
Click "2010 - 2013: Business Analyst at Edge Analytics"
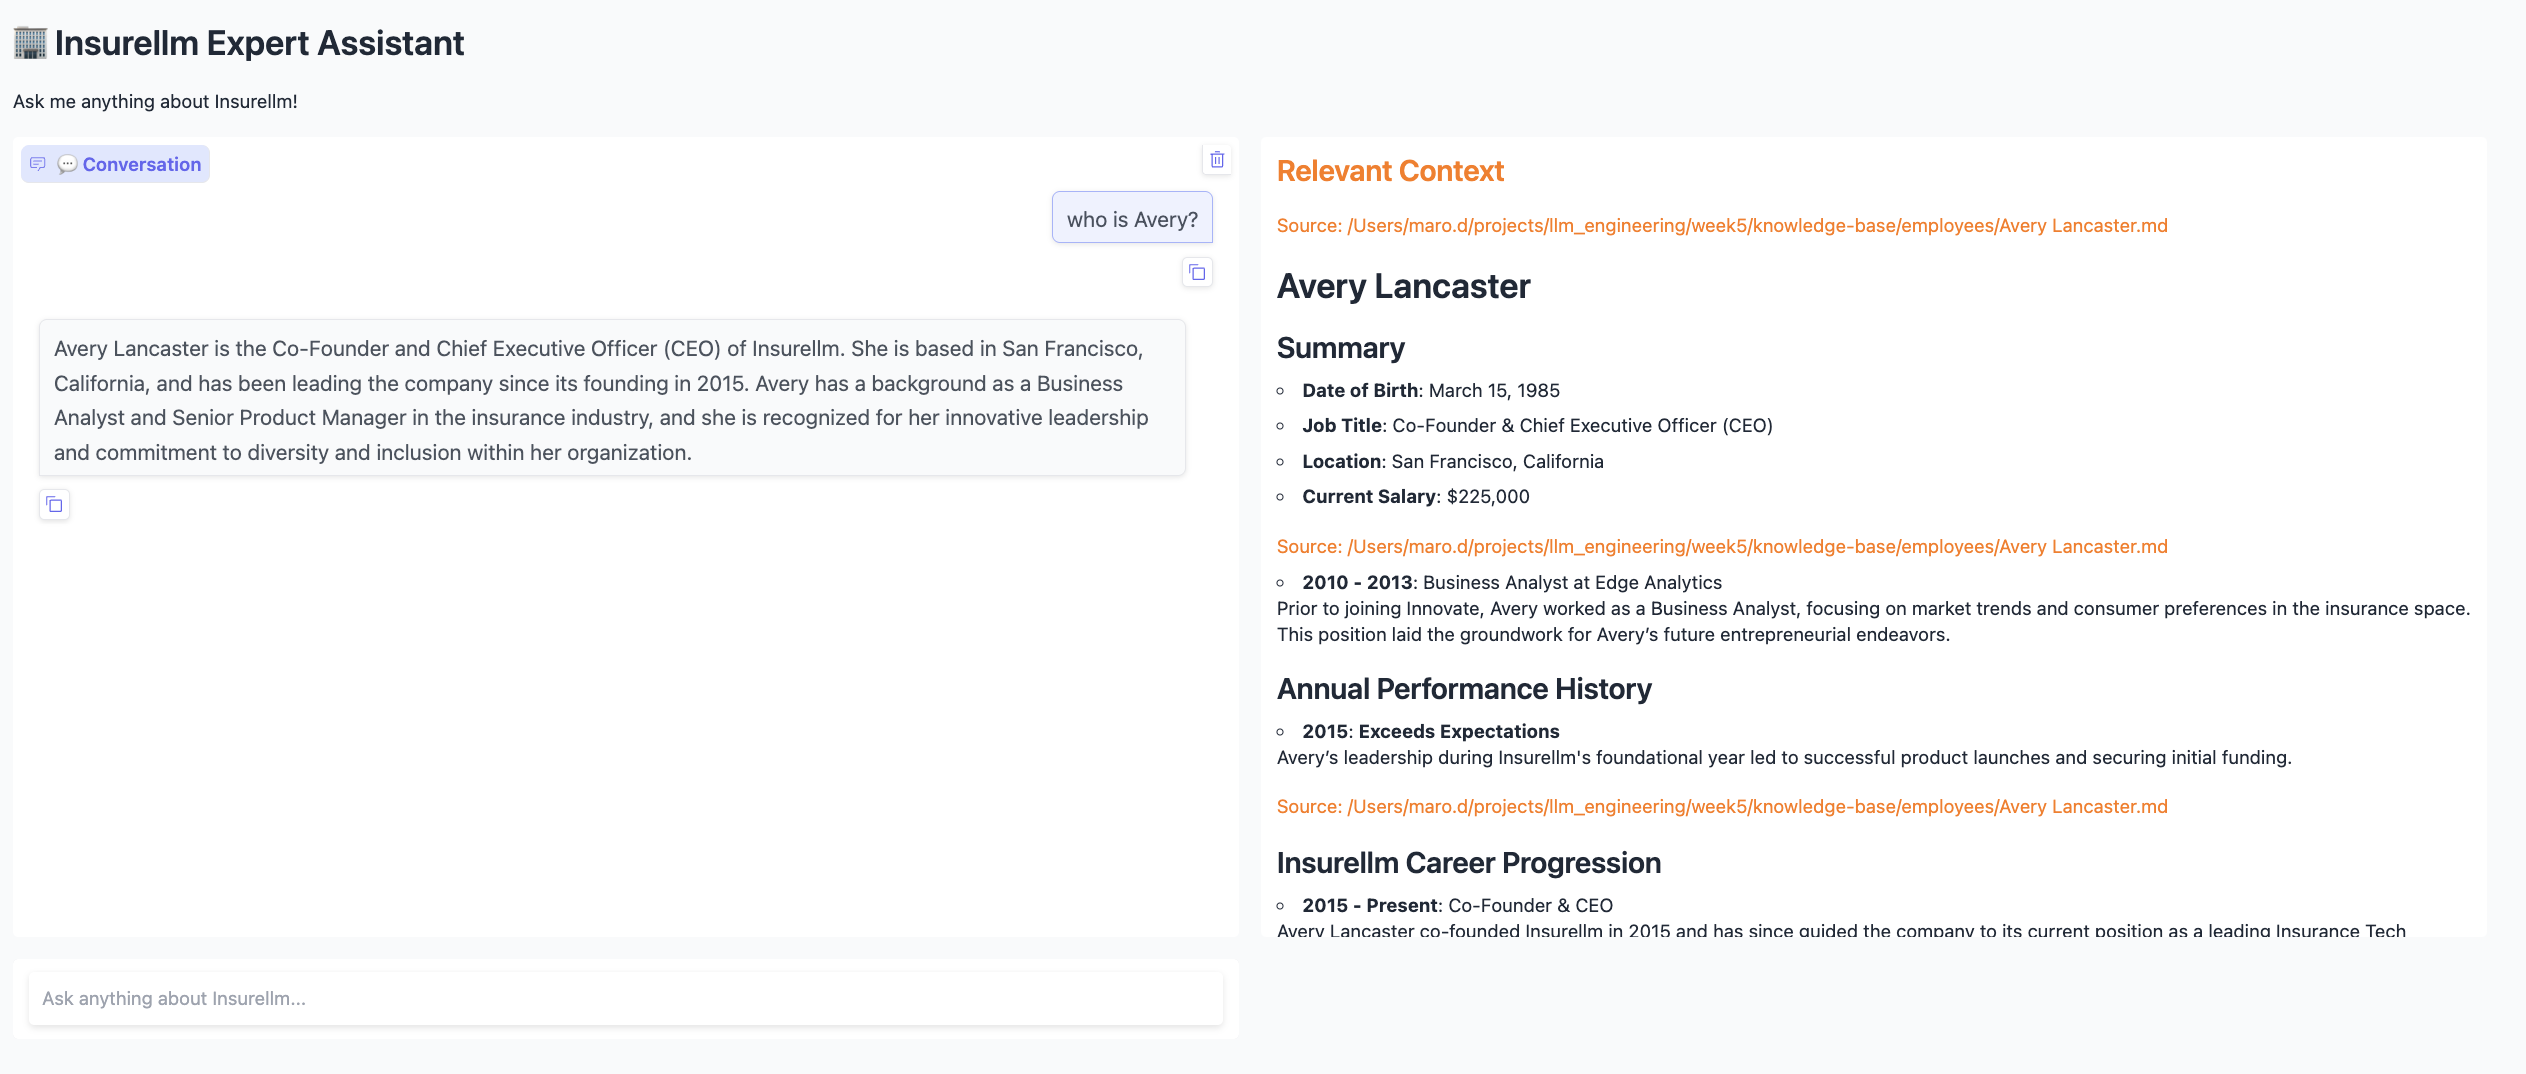click(x=1512, y=583)
